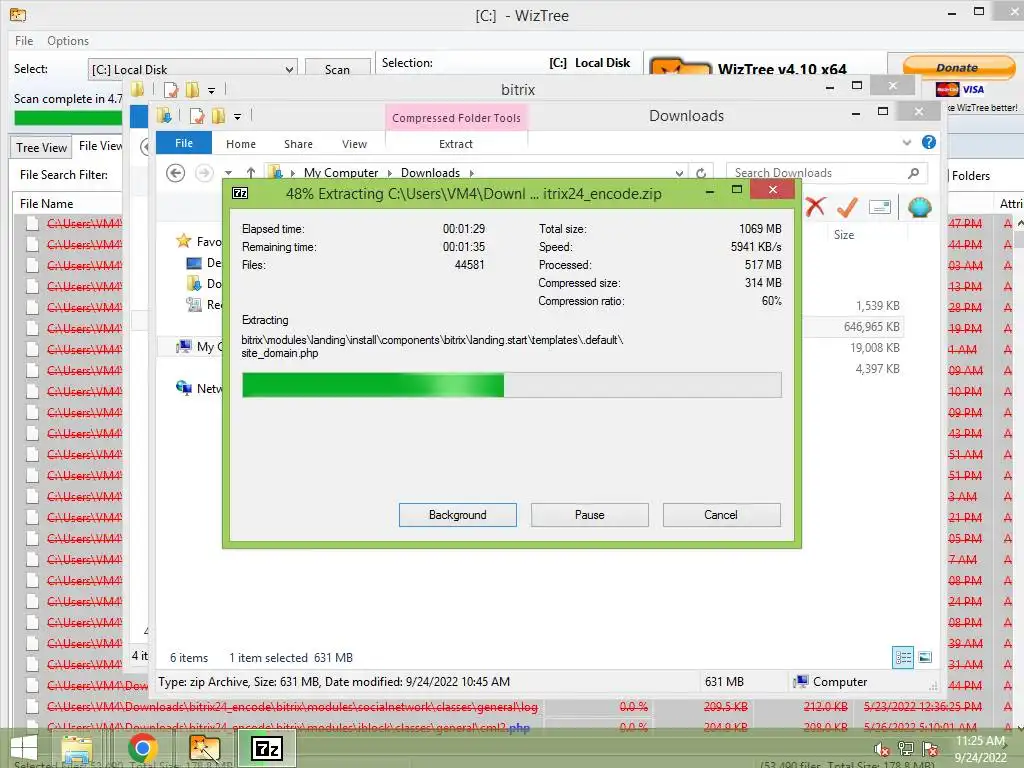1024x768 pixels.
Task: Send extraction to Background
Action: point(458,515)
